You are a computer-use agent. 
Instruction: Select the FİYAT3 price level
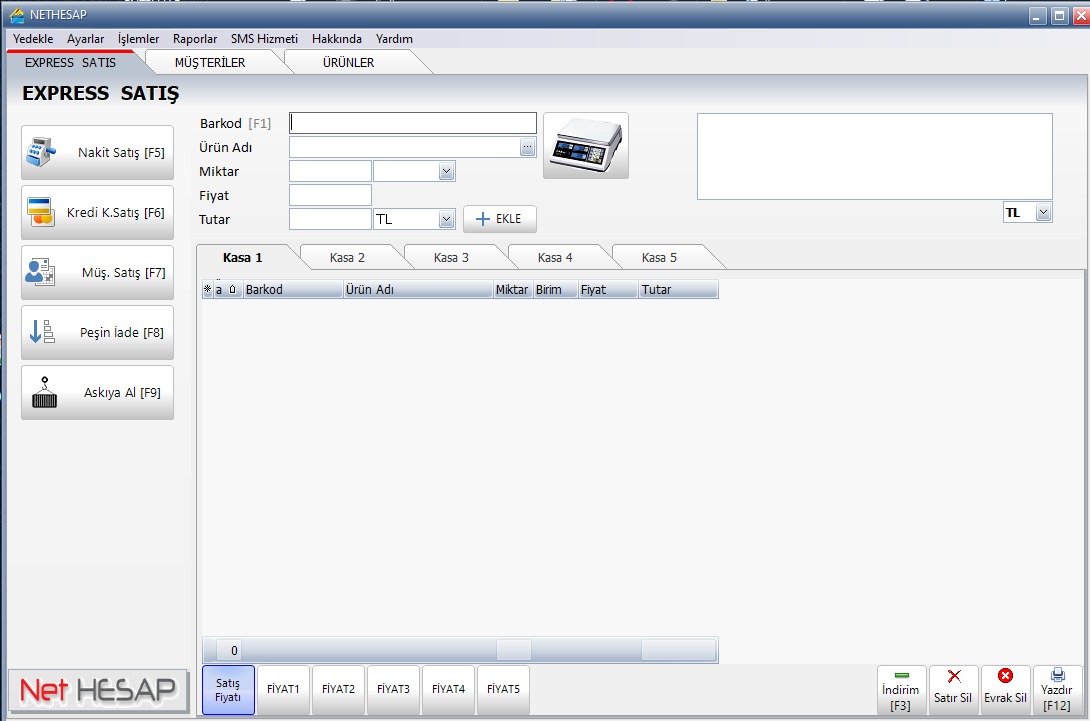[x=393, y=690]
